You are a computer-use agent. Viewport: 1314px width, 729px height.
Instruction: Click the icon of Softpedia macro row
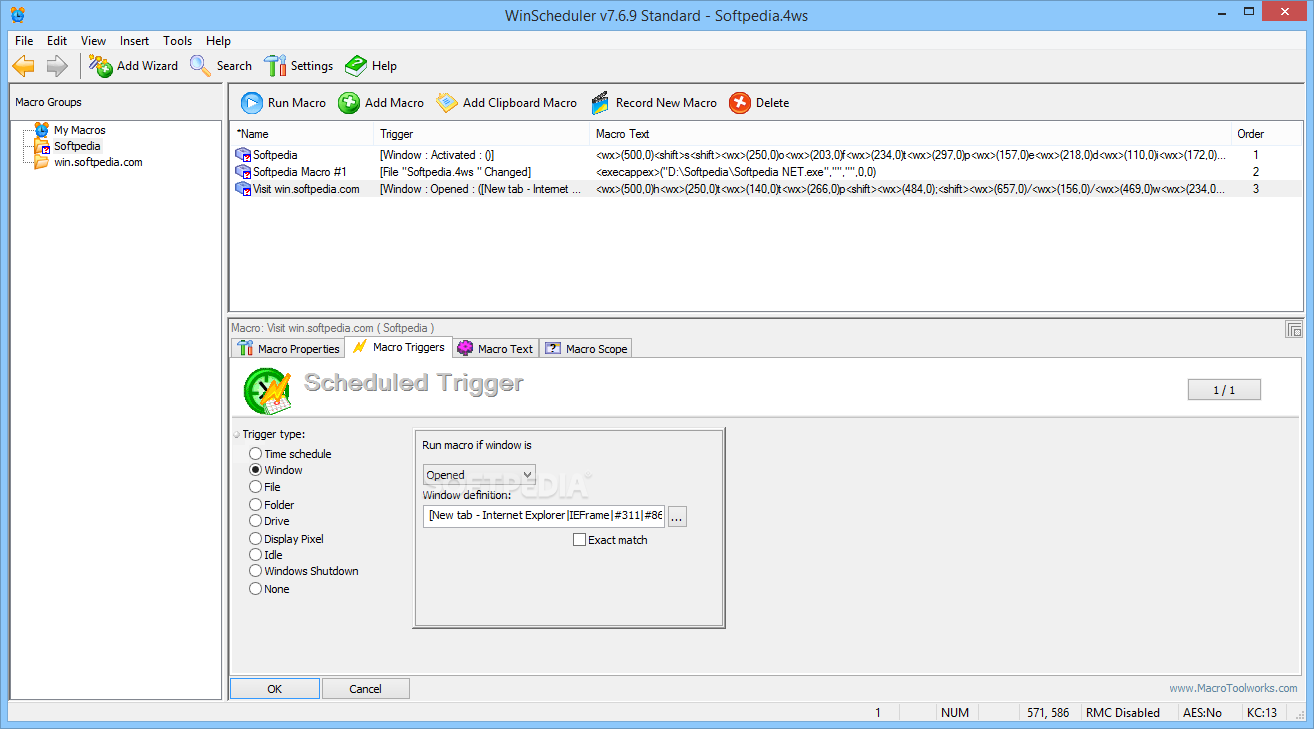[x=243, y=155]
